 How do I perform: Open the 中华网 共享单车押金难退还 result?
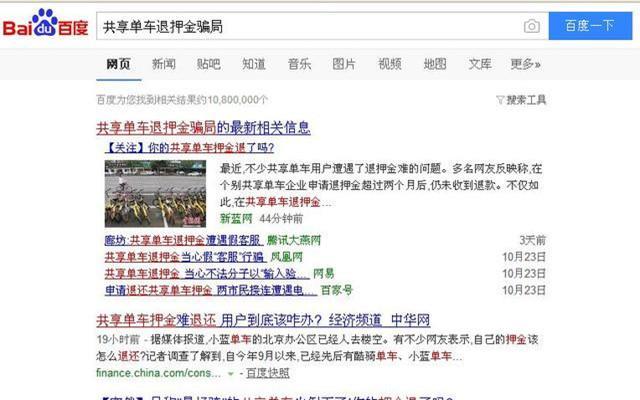click(x=263, y=320)
